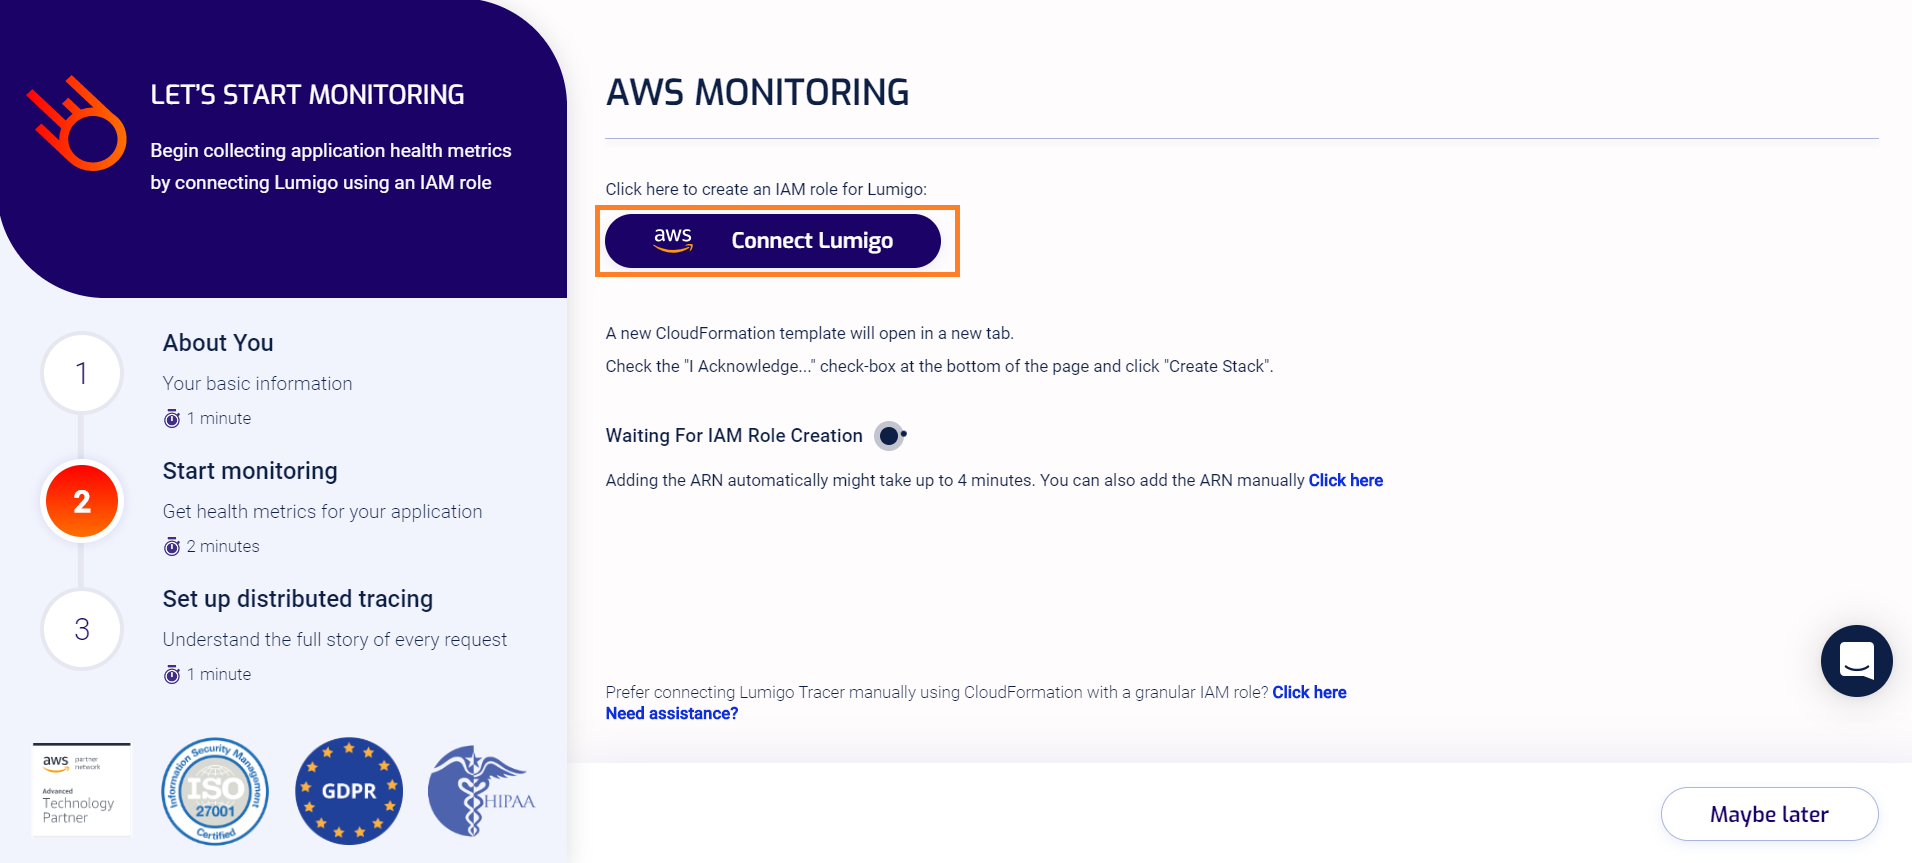Select step 3 circle distributed tracing
Screen dimensions: 1912x863
tap(82, 629)
